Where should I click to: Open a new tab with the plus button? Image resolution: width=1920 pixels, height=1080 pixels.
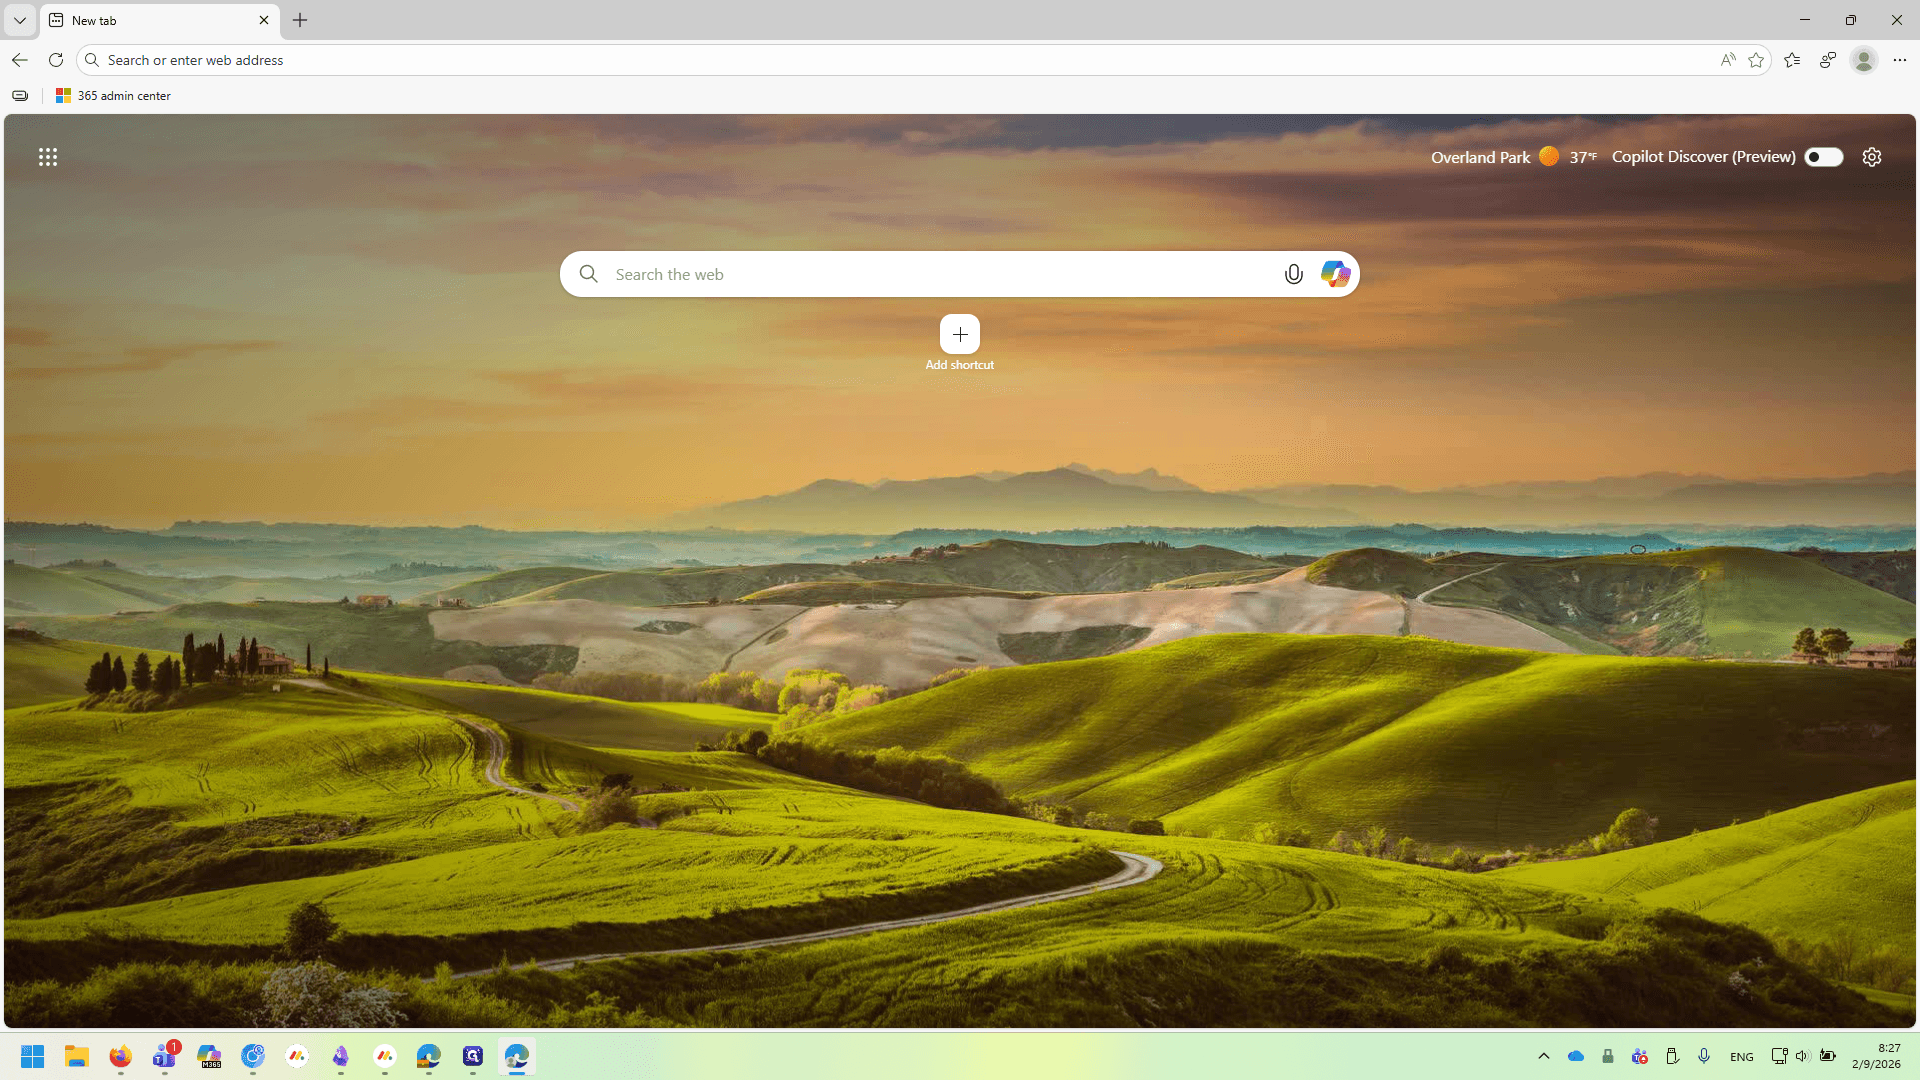300,20
